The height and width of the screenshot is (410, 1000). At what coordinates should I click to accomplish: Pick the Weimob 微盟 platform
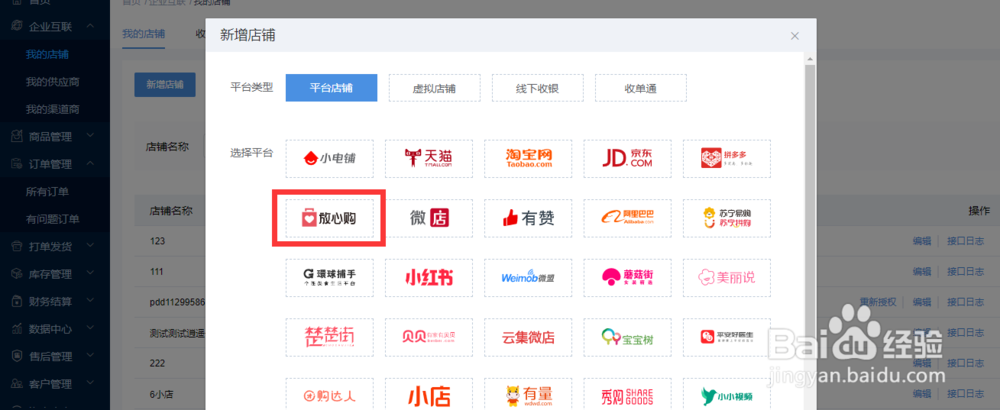528,278
